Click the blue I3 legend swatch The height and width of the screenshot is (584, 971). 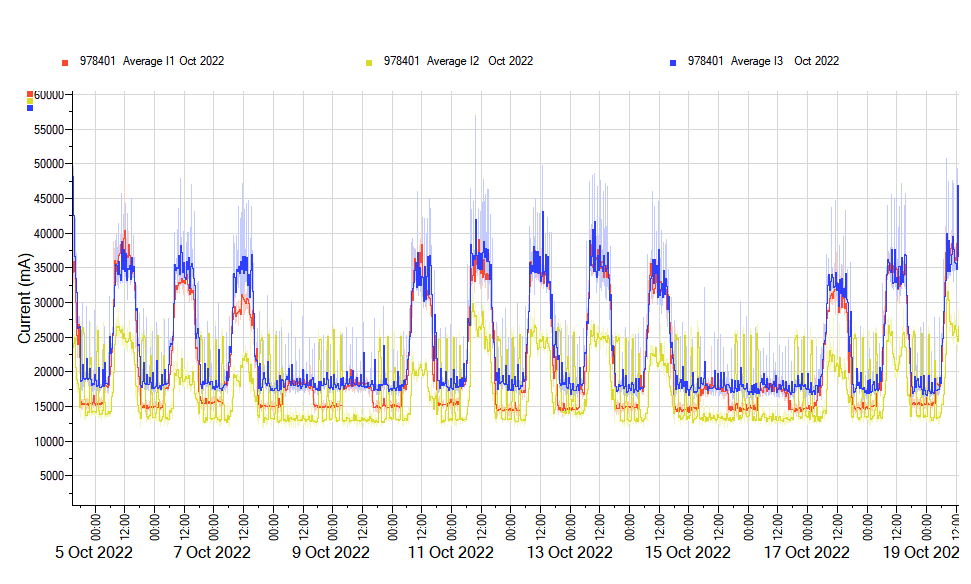pos(673,63)
